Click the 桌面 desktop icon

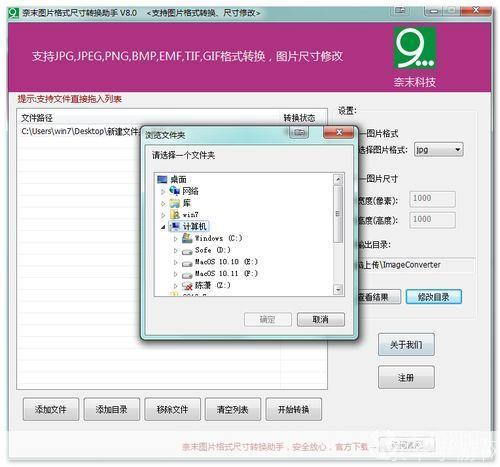point(162,180)
